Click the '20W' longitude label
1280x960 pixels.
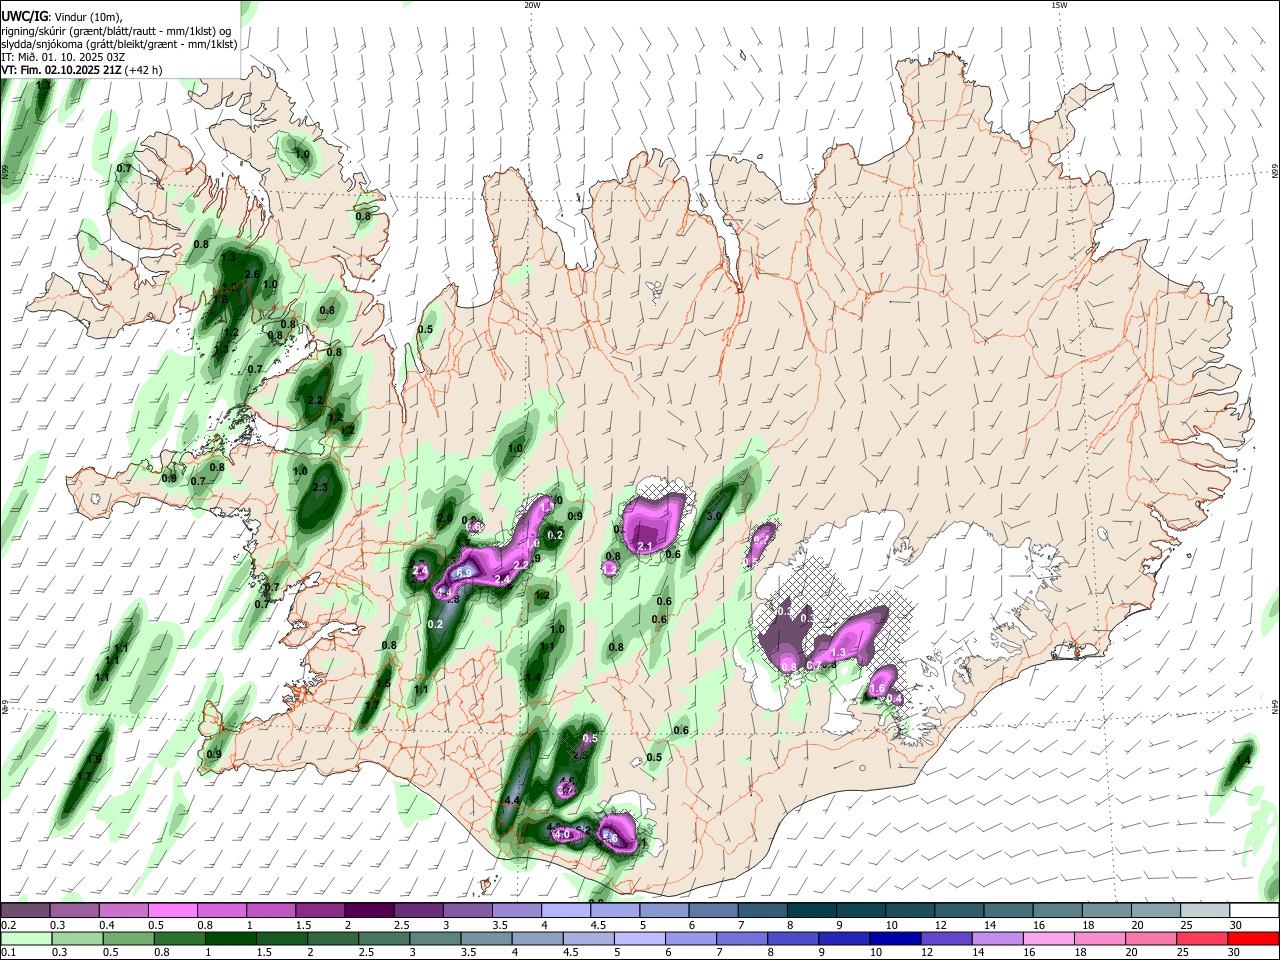tap(532, 5)
